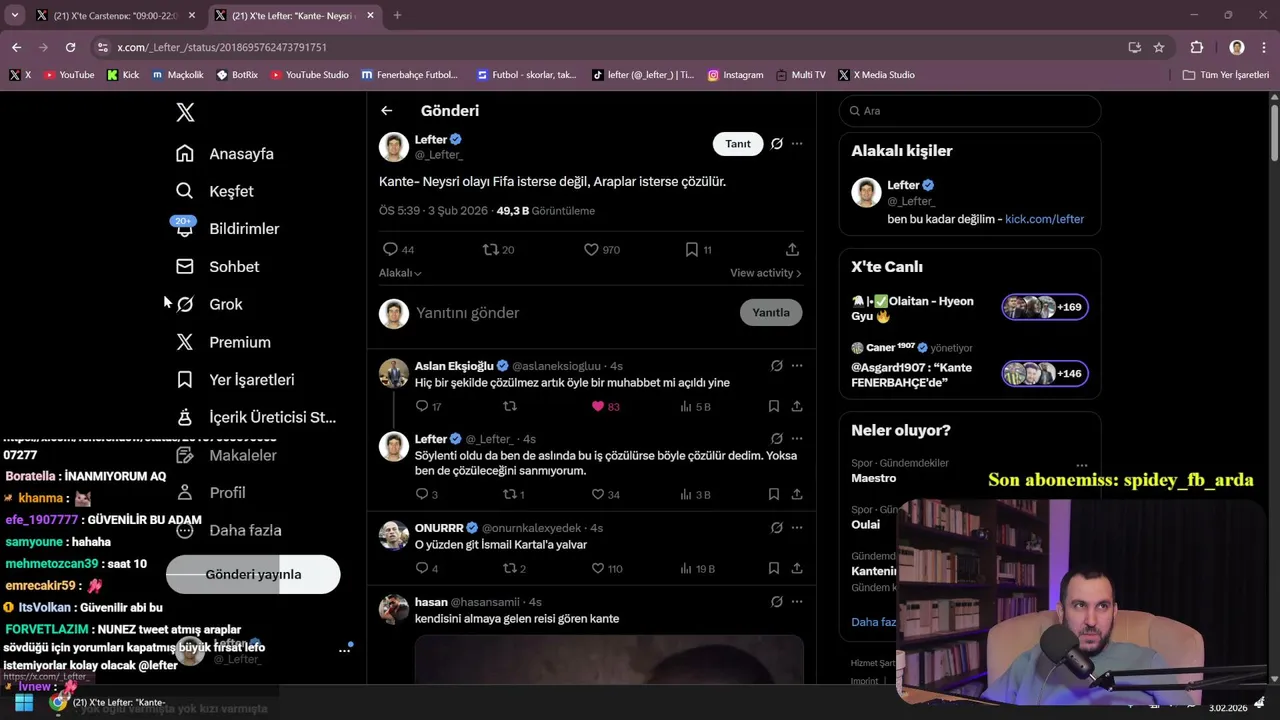The width and height of the screenshot is (1280, 720).
Task: Reload the browser page
Action: pos(70,47)
